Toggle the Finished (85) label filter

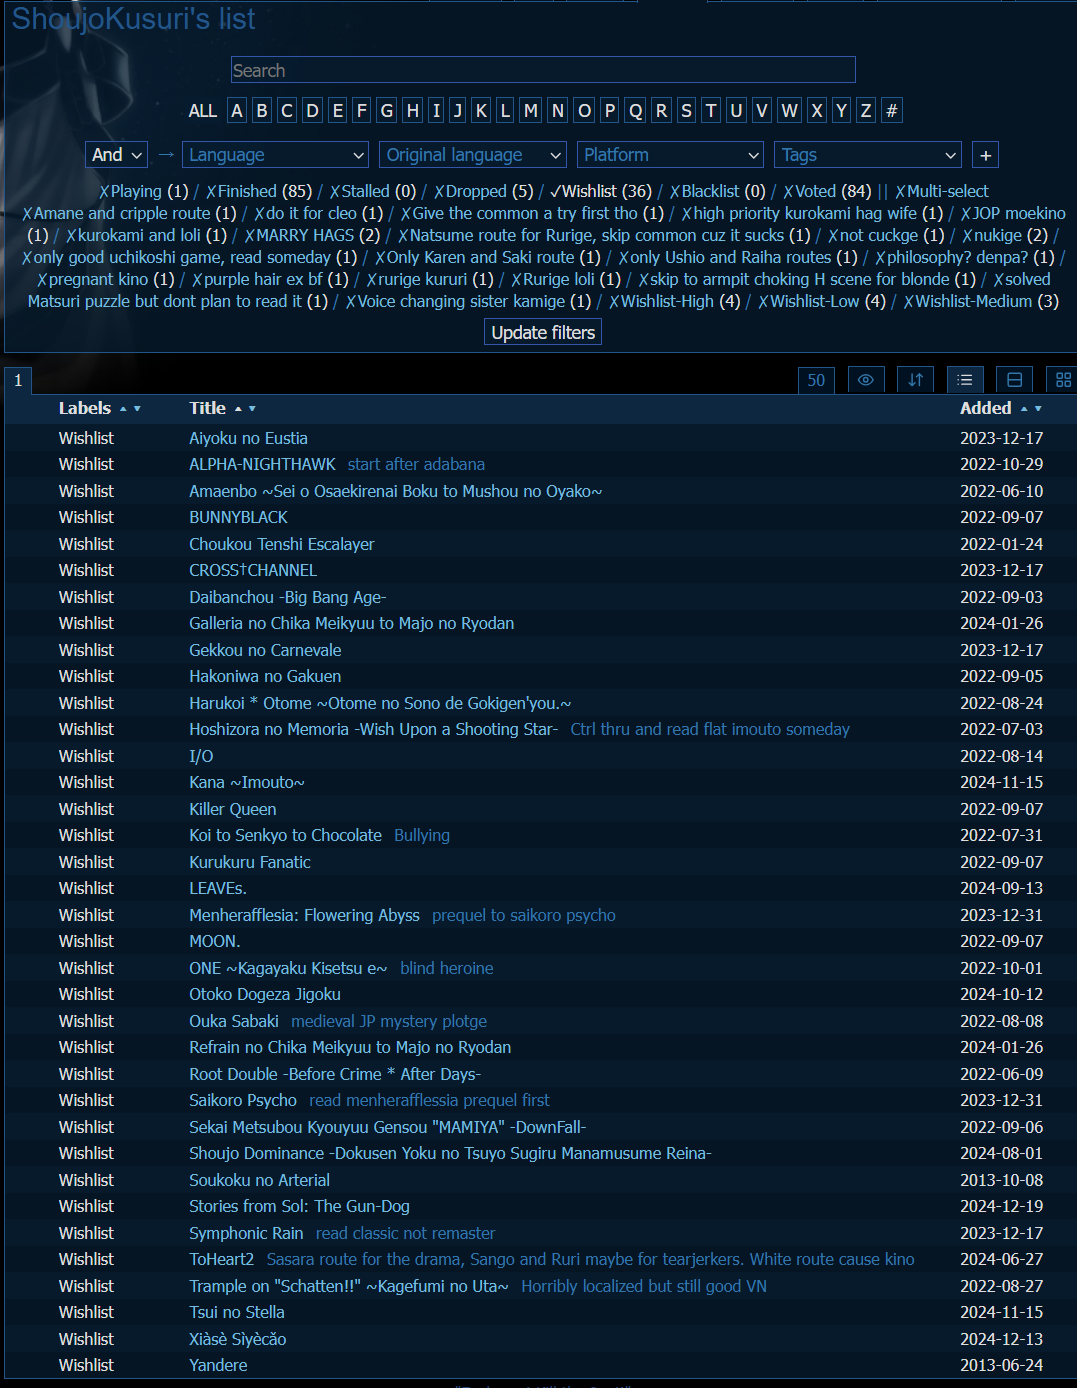(x=258, y=191)
